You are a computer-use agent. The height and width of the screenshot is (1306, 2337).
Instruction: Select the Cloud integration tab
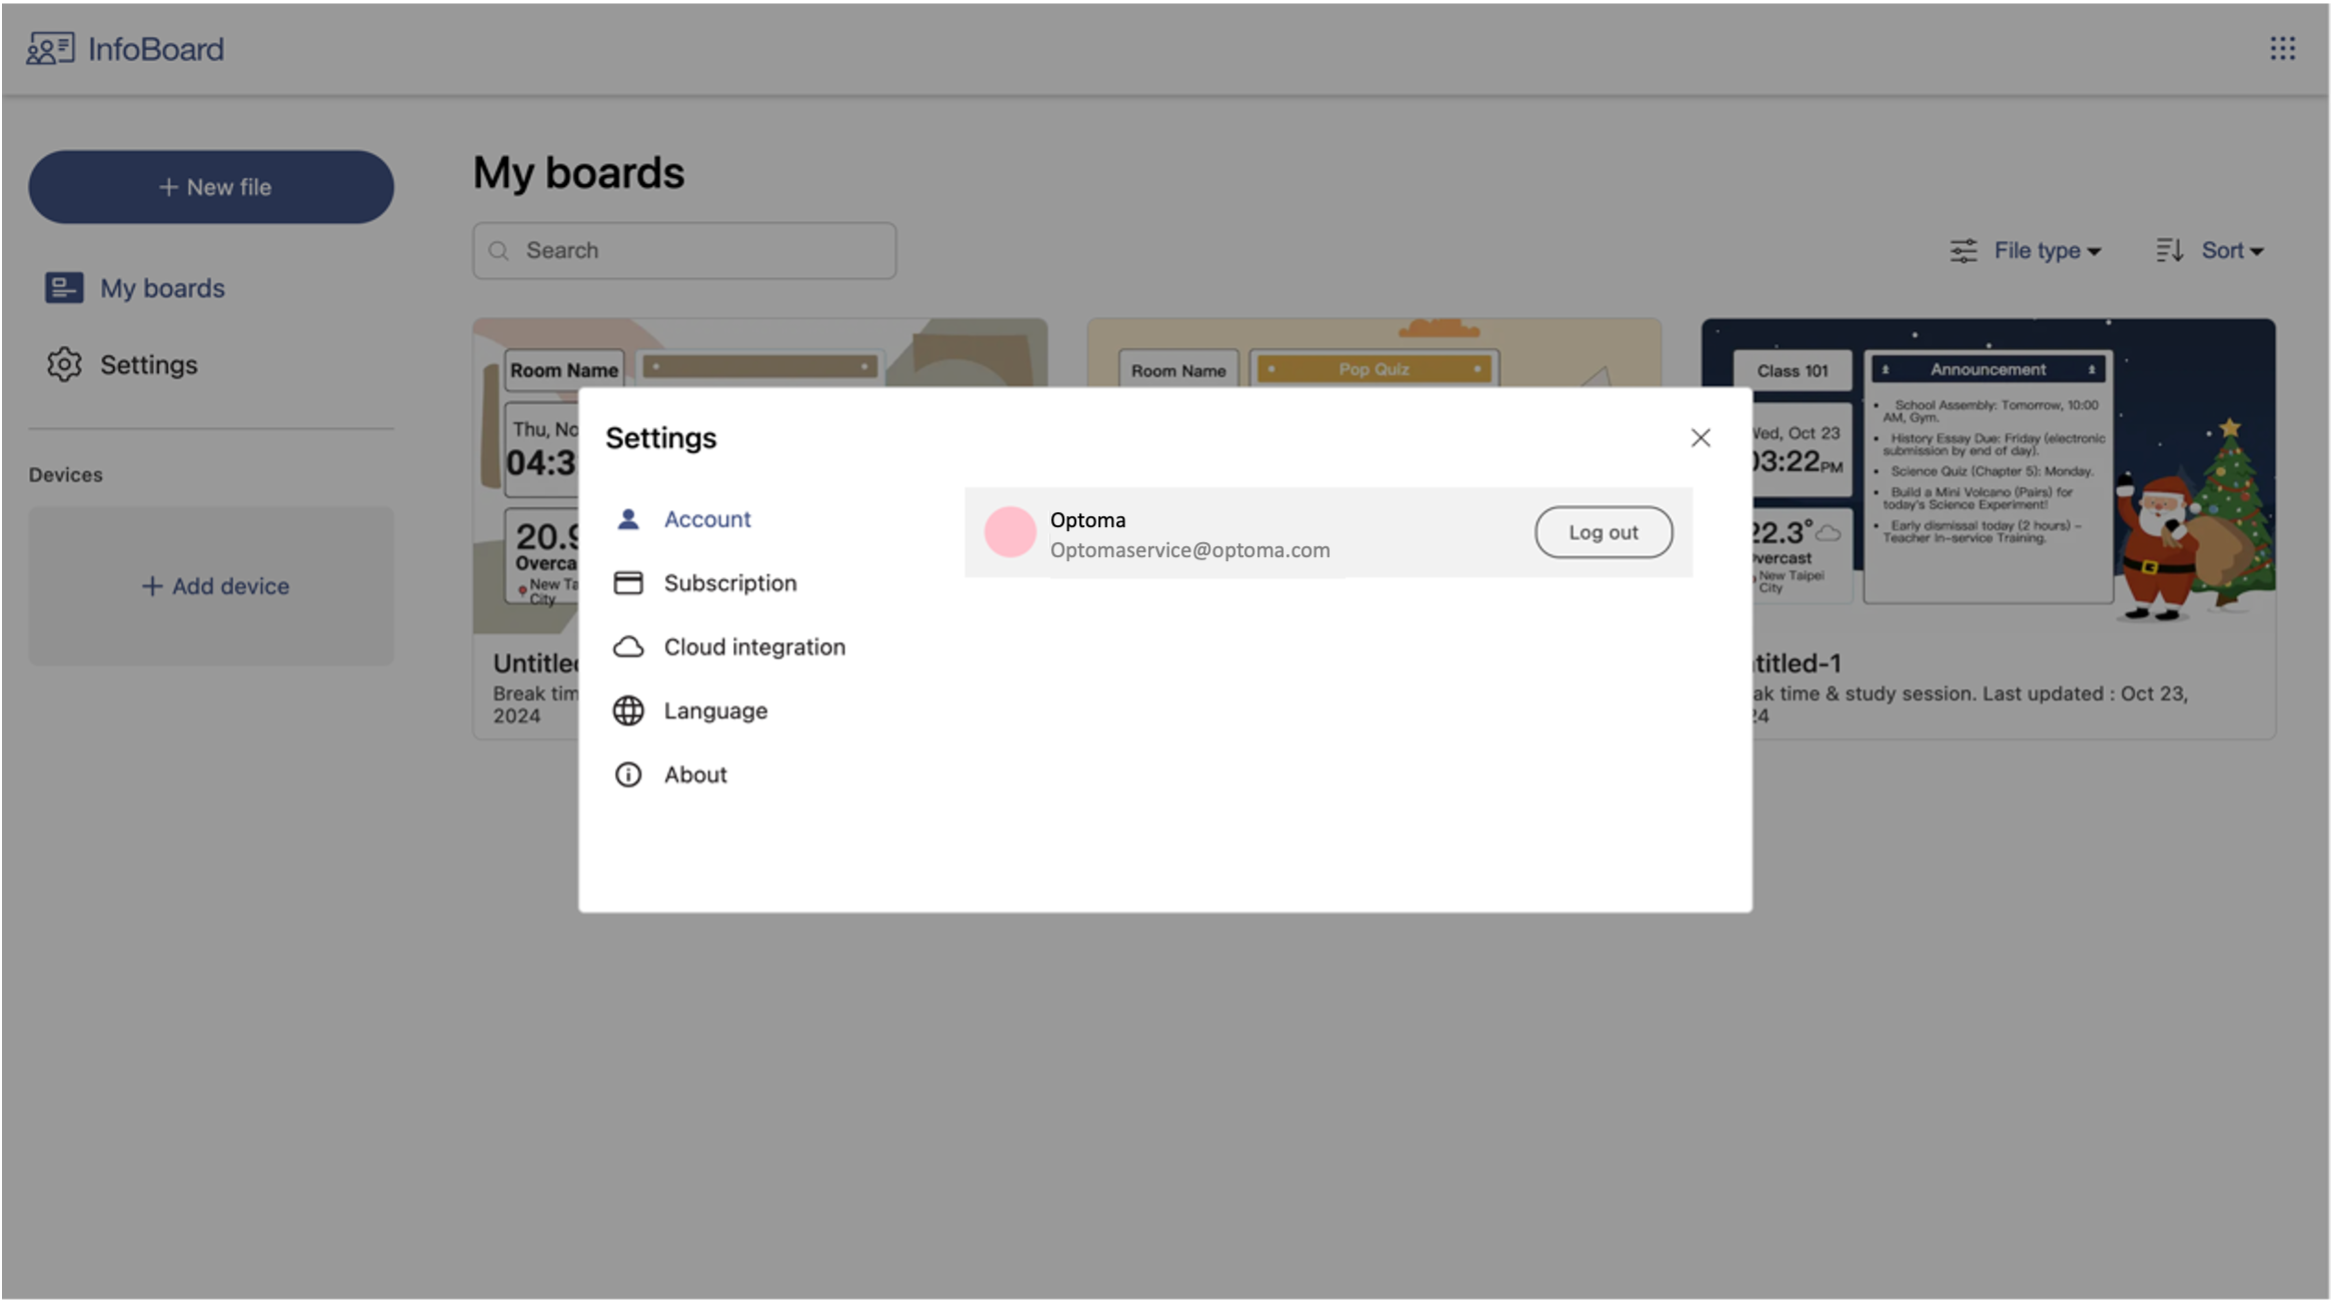(756, 648)
